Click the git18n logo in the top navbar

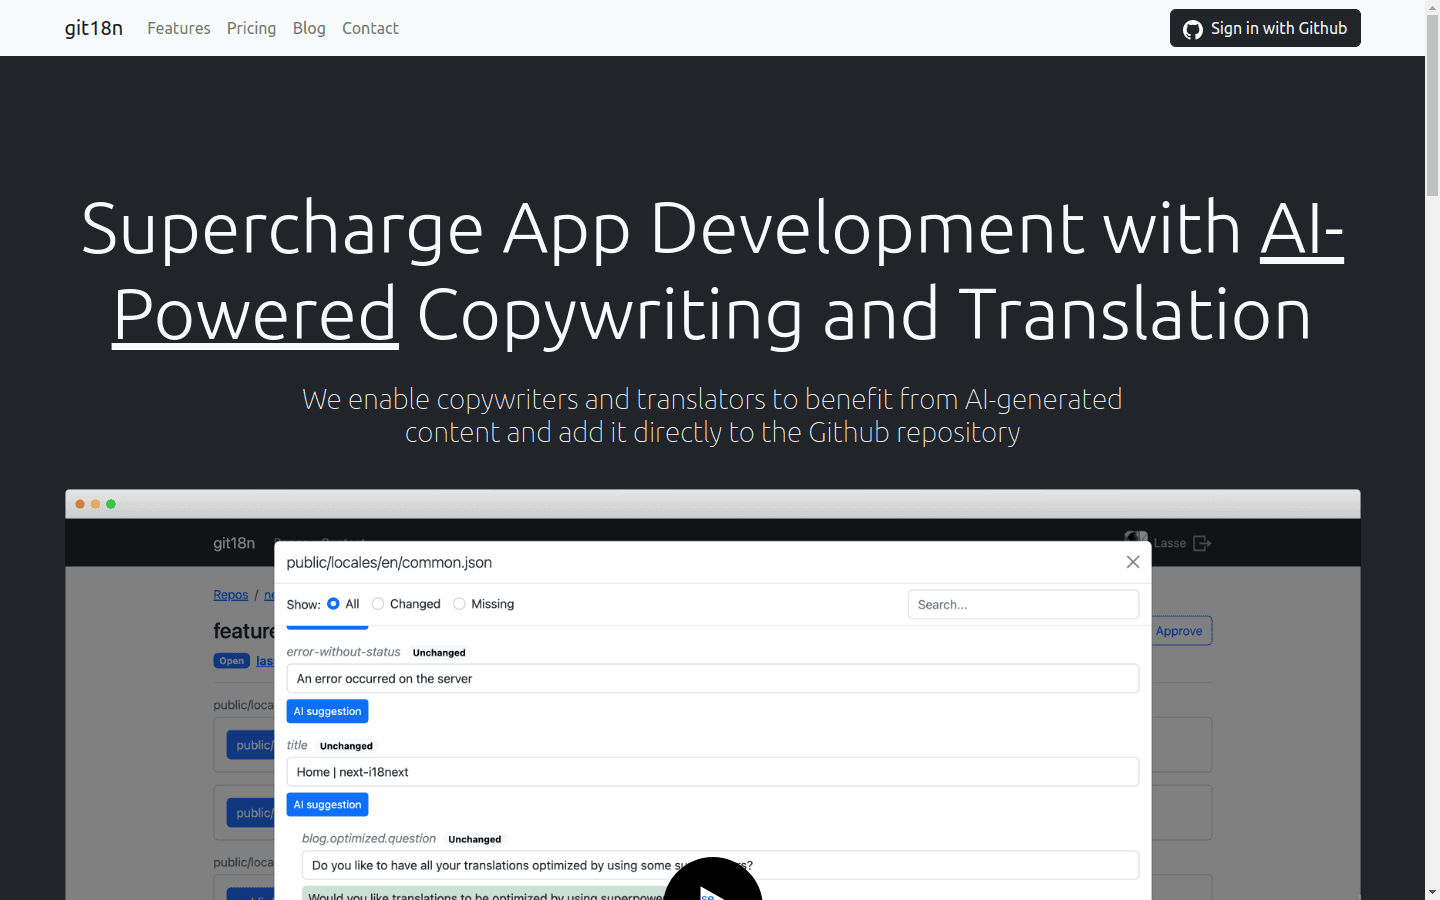tap(93, 28)
